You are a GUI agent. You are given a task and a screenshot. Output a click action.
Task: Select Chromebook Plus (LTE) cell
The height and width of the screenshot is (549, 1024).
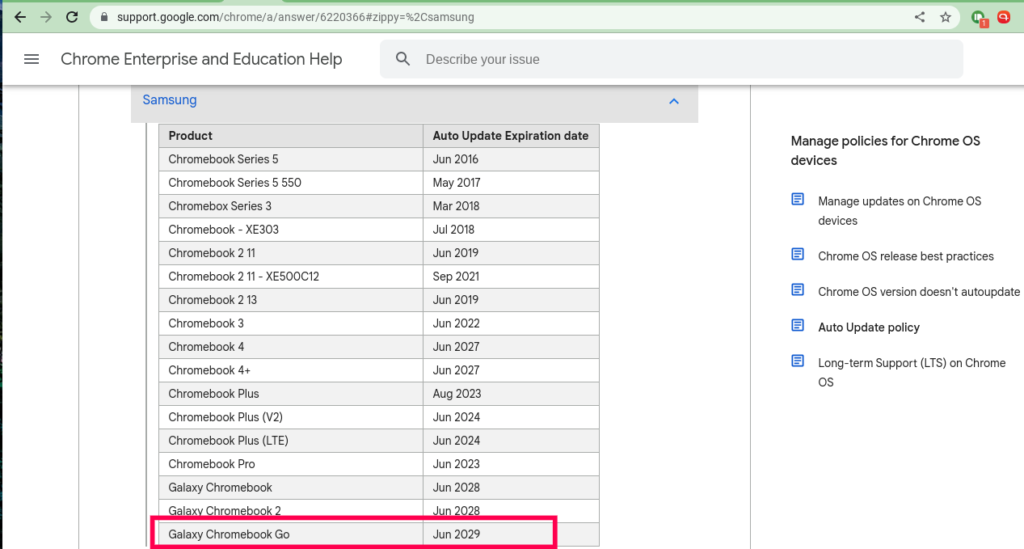pos(291,441)
